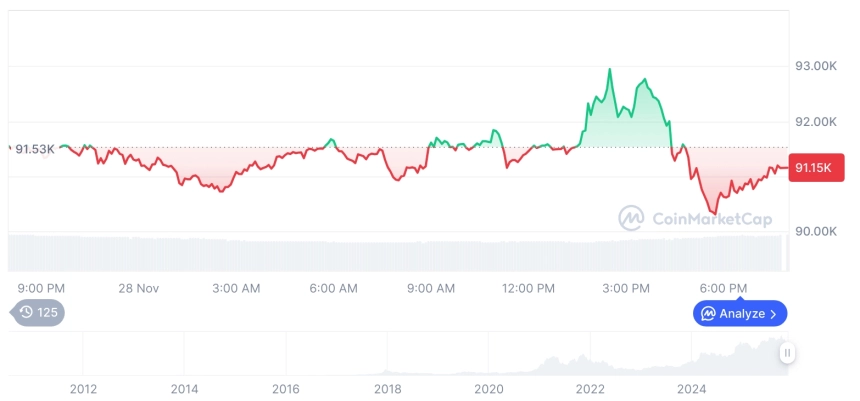Click the 93.00K price axis label
This screenshot has height=401, width=860.
[816, 66]
